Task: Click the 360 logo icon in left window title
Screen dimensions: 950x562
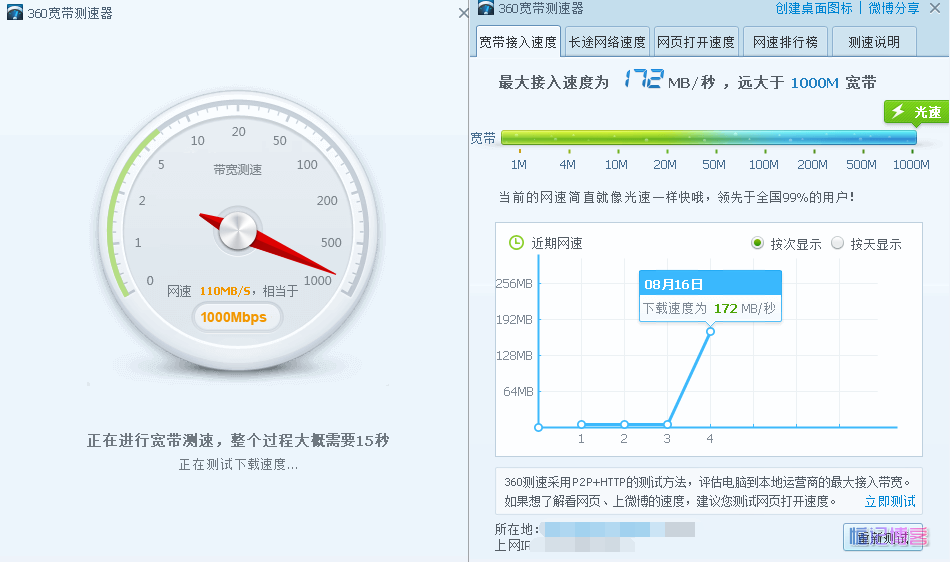Action: pyautogui.click(x=15, y=12)
